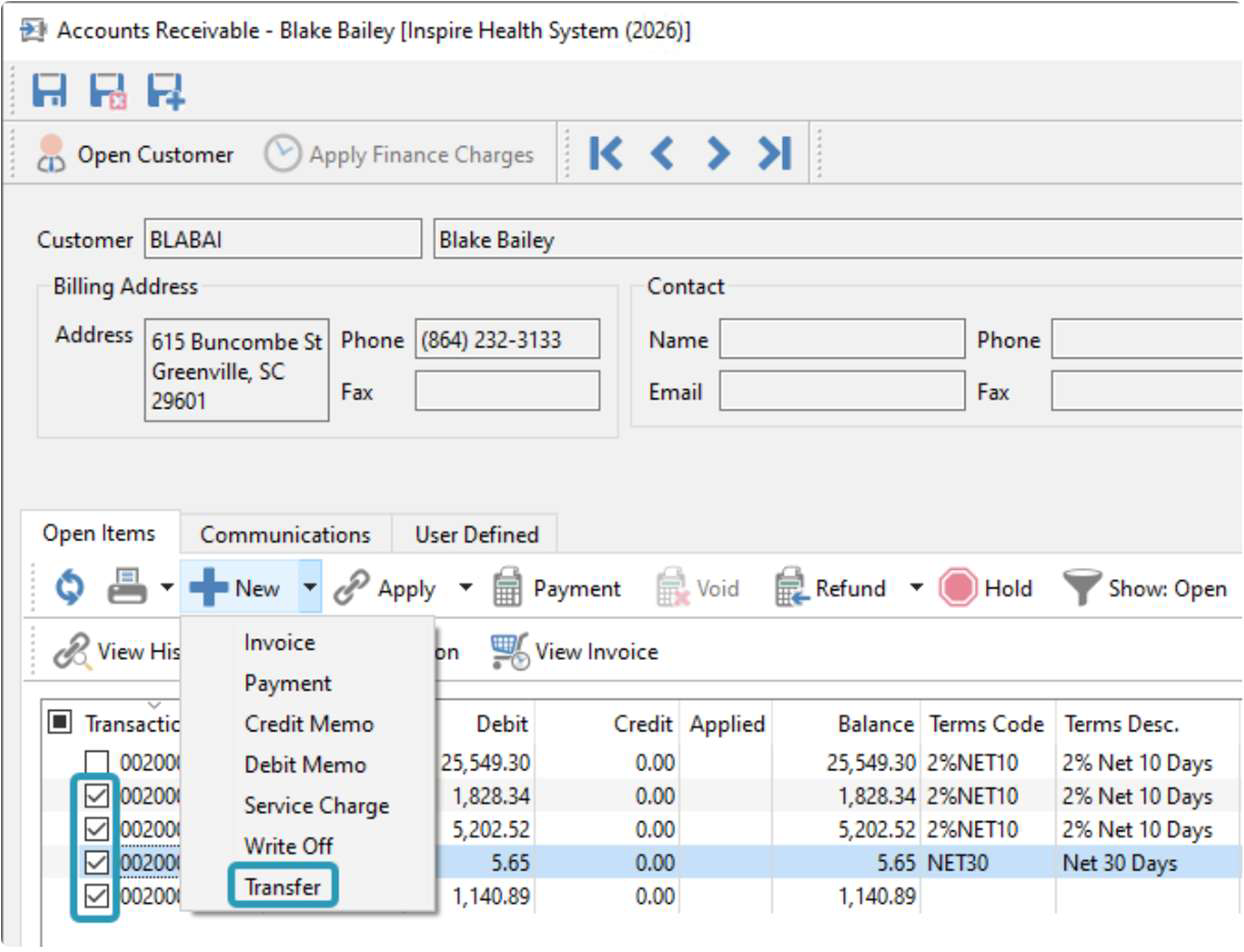Click the Customer code field BLABAI
1244x952 pixels.
pyautogui.click(x=283, y=240)
